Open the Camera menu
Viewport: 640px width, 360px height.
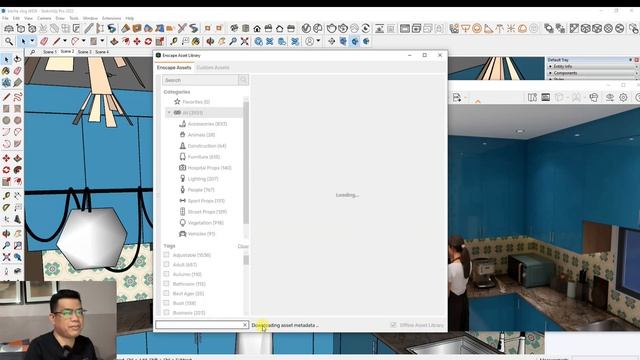(x=44, y=18)
